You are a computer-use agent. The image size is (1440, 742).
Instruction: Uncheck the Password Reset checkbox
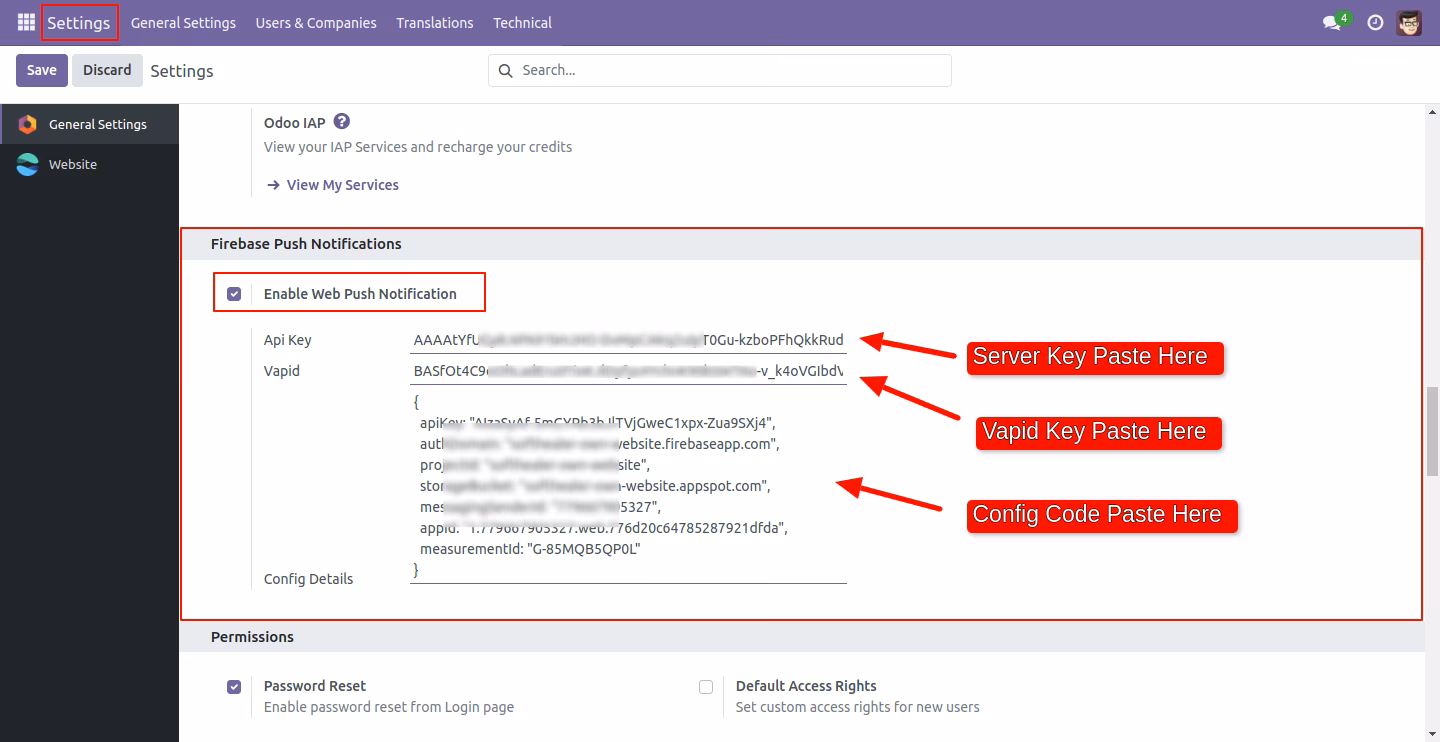click(x=234, y=687)
